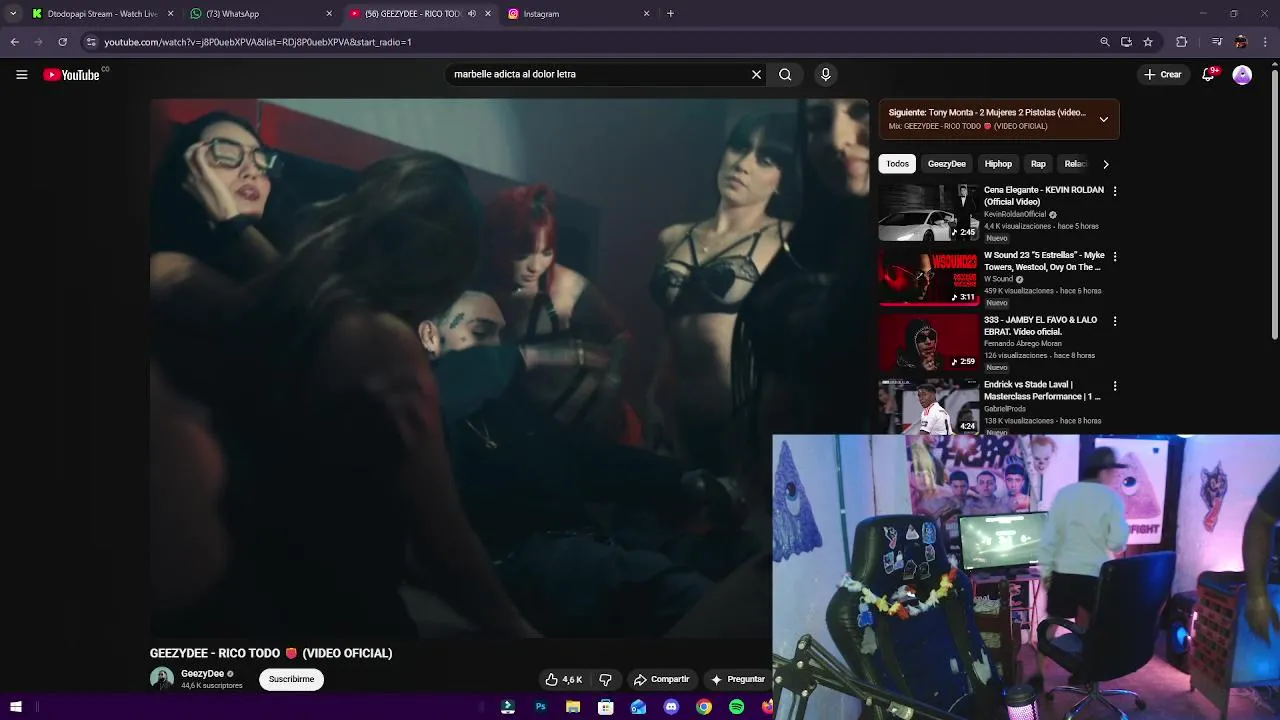
Task: Open the Windows Start button
Action: tap(16, 707)
